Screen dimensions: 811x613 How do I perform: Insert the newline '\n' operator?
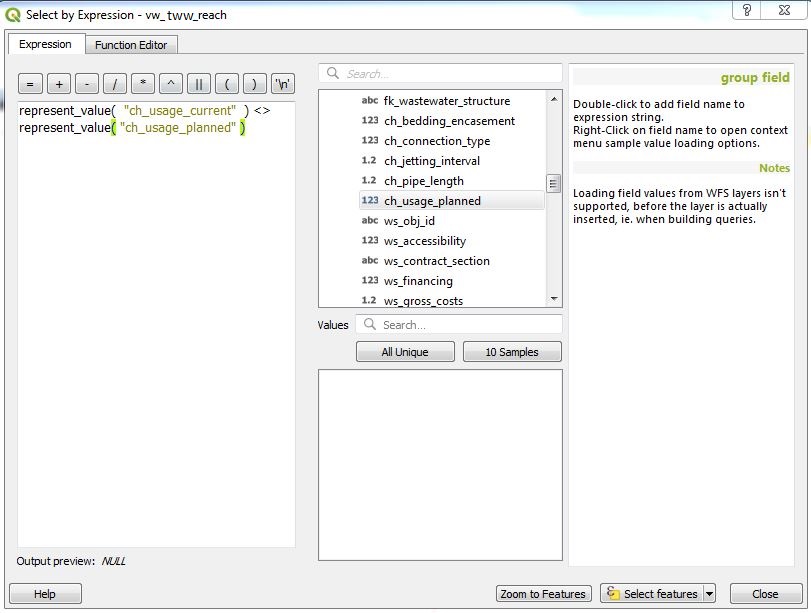(x=283, y=84)
